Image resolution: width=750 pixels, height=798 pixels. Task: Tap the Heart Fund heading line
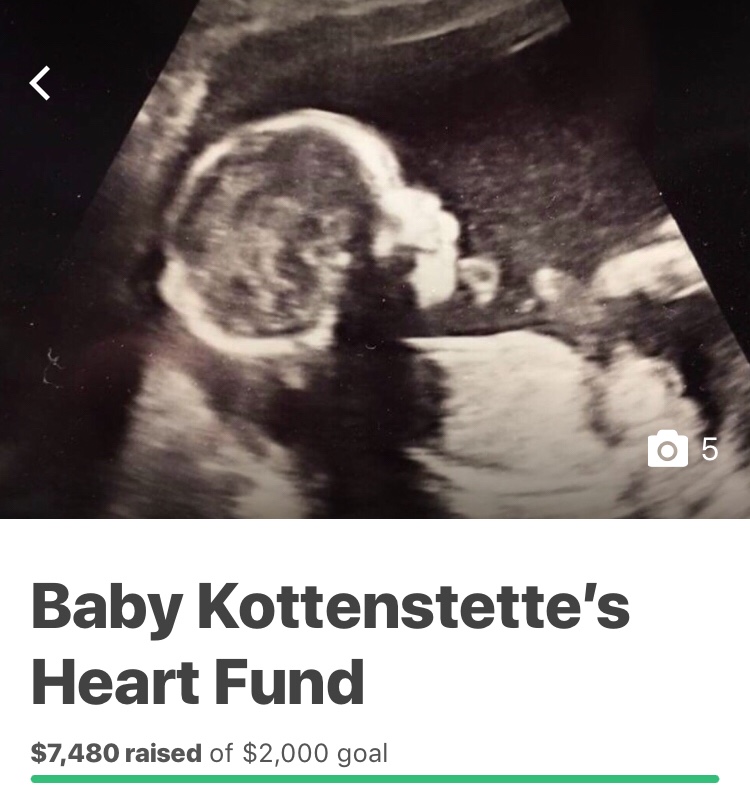tap(198, 682)
